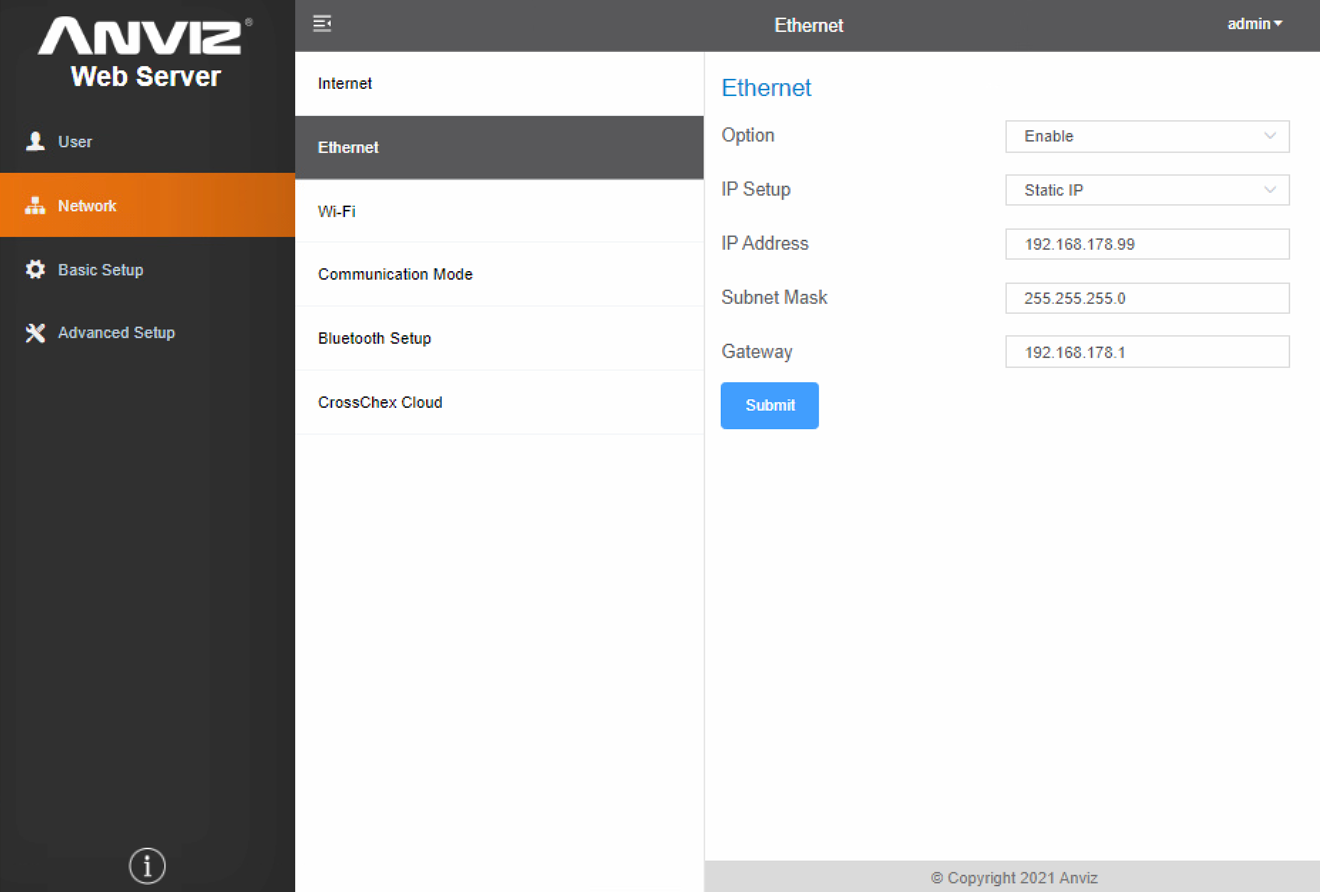Open the admin user menu
This screenshot has width=1320, height=892.
[1254, 24]
